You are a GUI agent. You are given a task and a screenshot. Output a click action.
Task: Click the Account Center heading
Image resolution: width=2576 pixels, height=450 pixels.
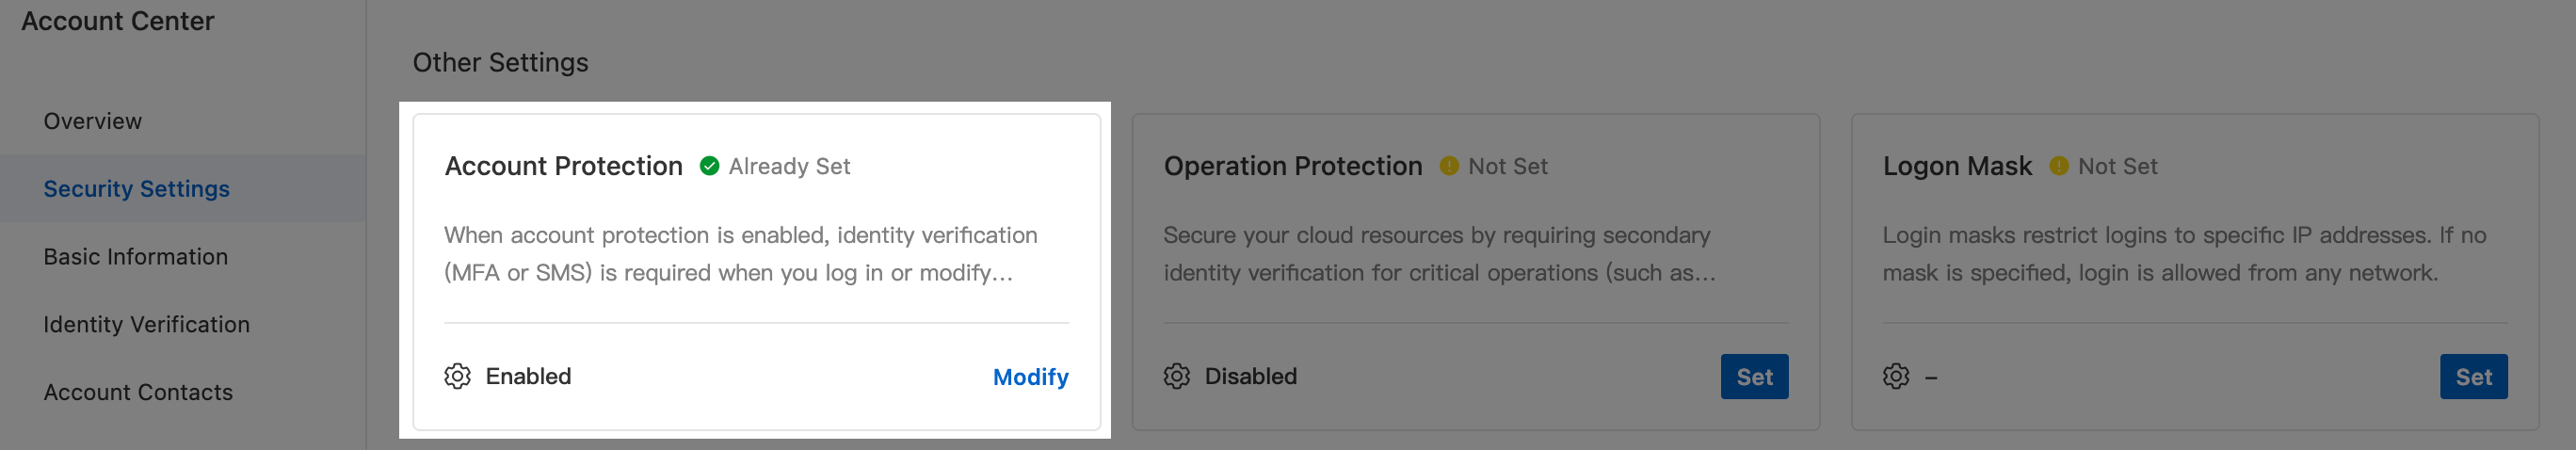118,21
